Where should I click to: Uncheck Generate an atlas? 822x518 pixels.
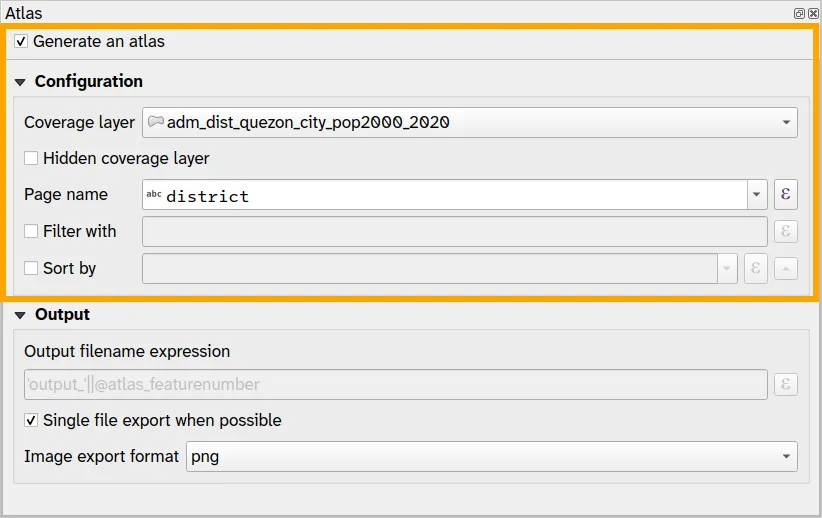(22, 42)
